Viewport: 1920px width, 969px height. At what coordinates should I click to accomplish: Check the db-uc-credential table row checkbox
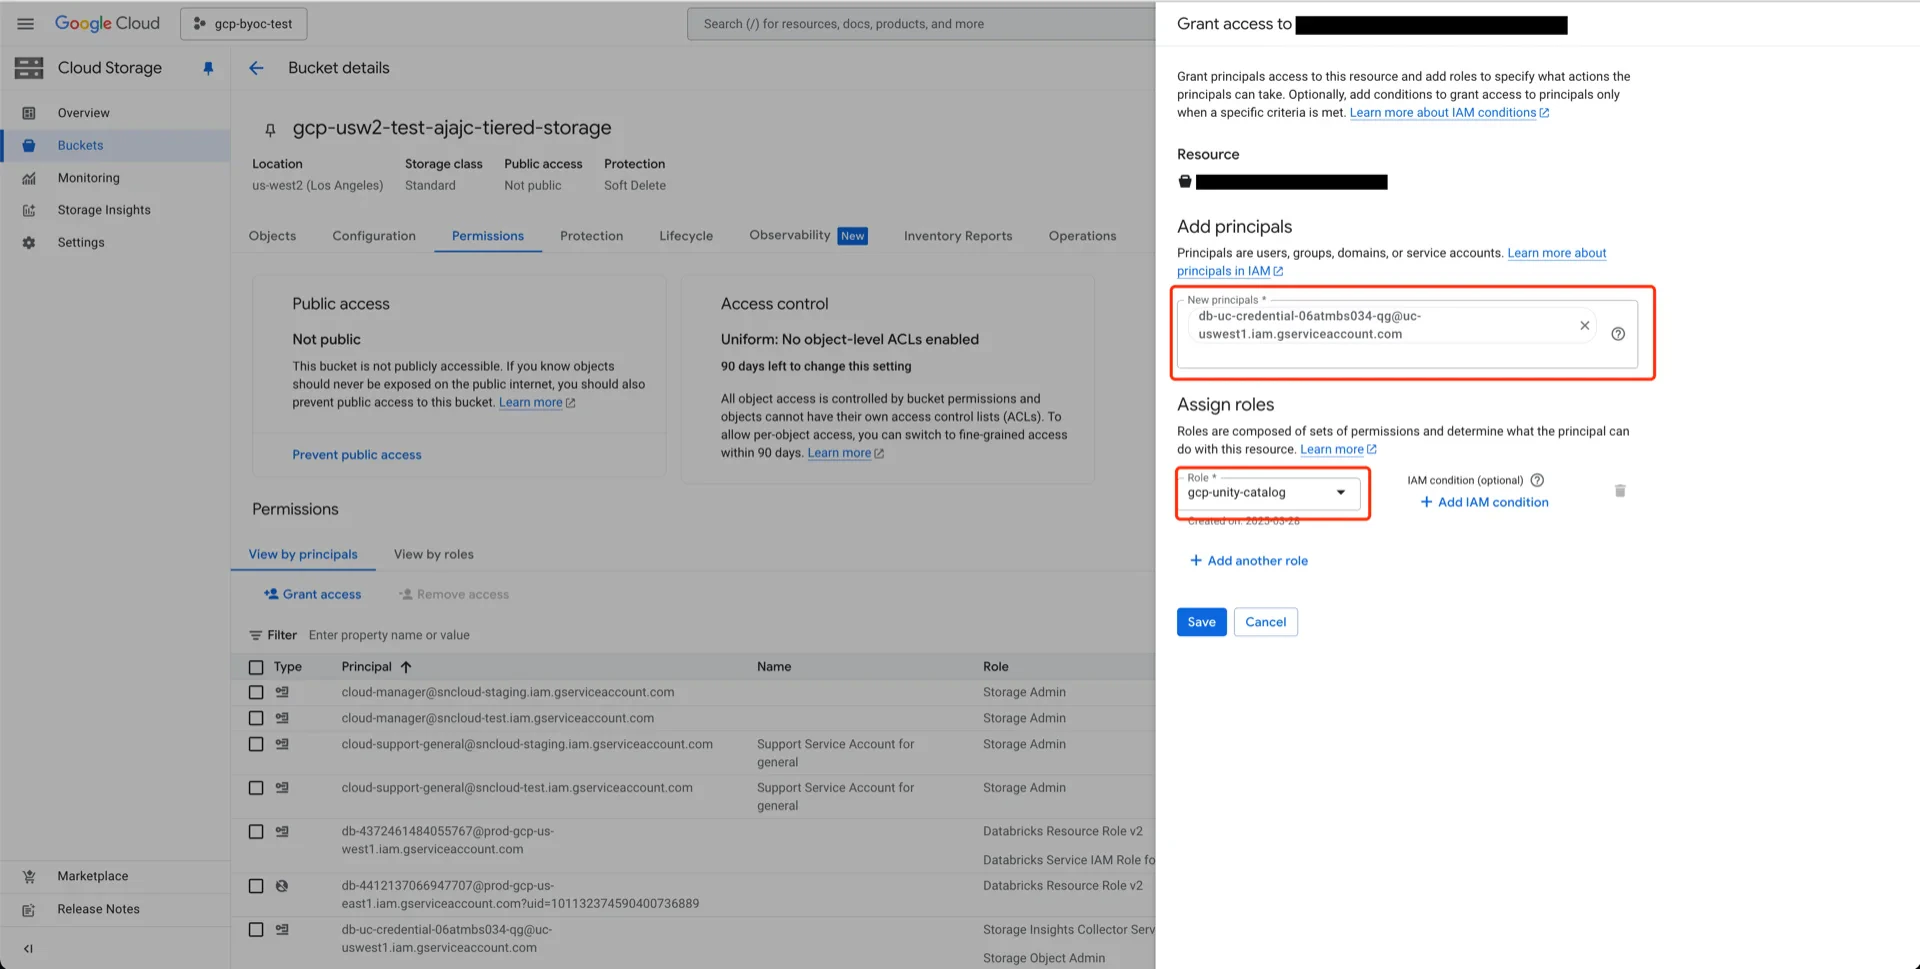coord(256,930)
